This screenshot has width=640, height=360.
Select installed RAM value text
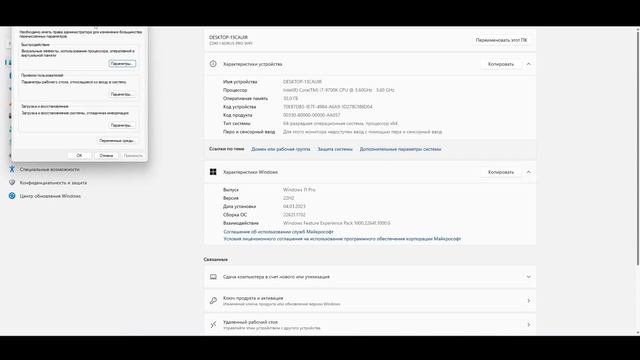point(291,98)
